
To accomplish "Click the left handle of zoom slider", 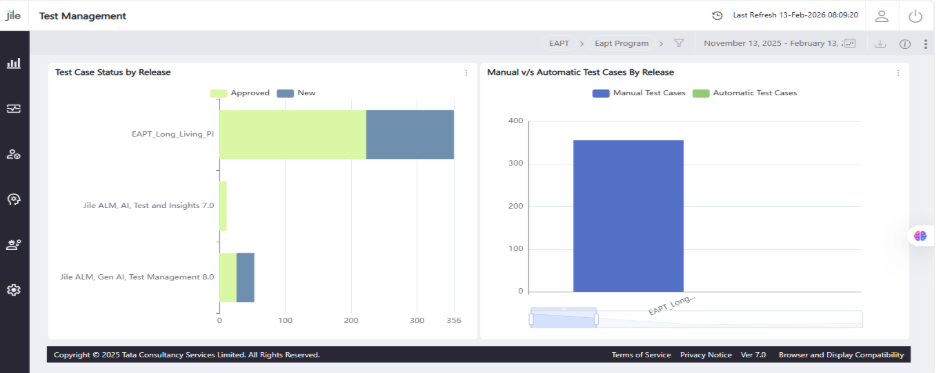I will click(x=531, y=319).
